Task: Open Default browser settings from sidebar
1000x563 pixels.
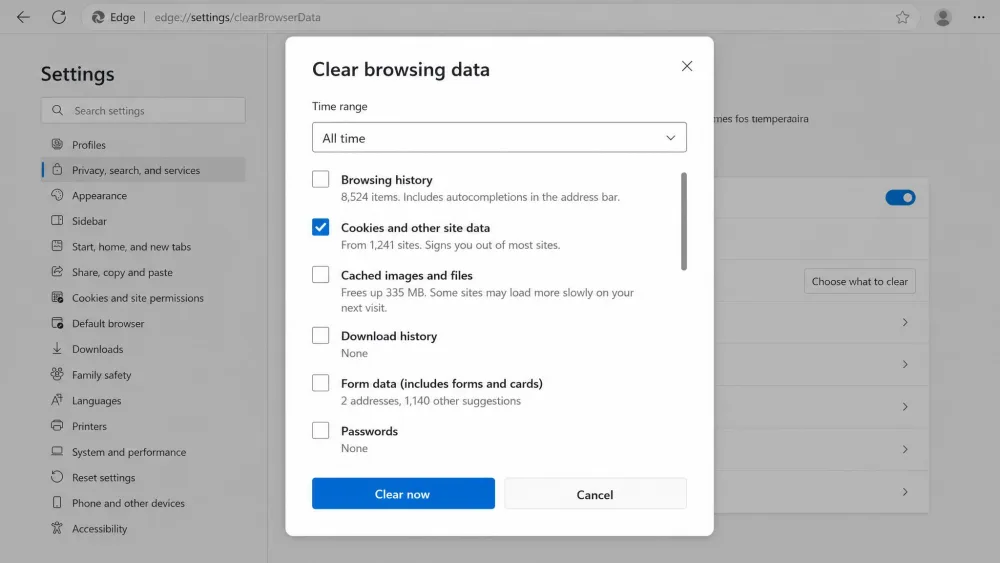Action: (143, 323)
